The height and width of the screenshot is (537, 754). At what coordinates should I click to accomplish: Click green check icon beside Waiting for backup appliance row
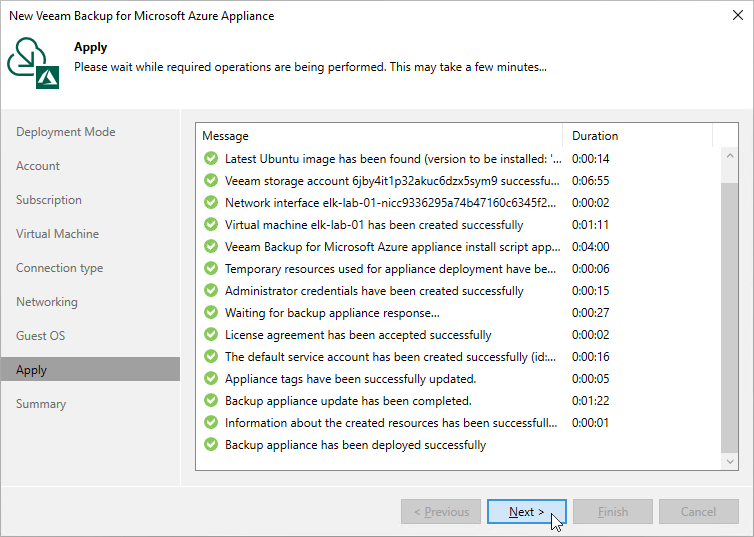(x=211, y=312)
